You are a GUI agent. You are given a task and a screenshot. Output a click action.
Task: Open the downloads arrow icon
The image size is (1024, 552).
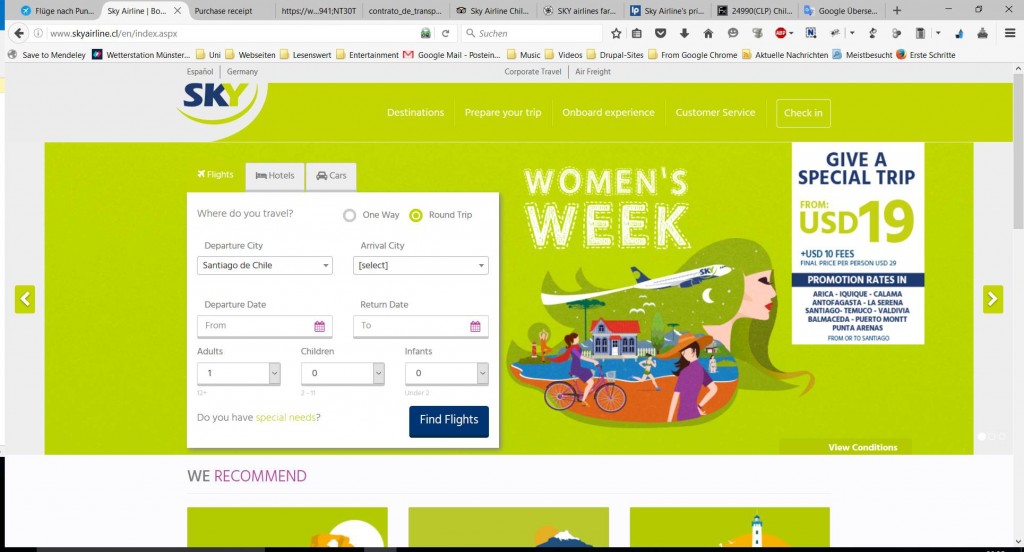(684, 33)
